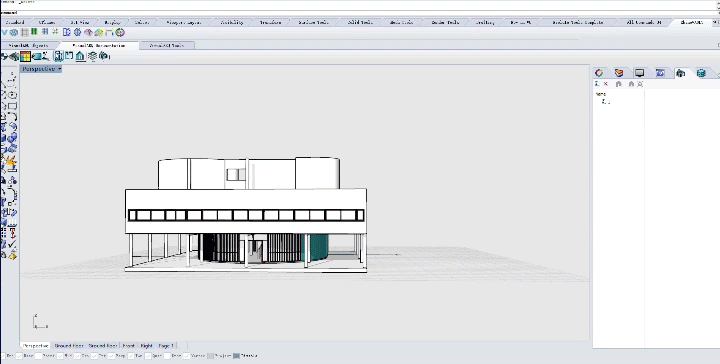Switch to the Right viewport tab

(146, 346)
